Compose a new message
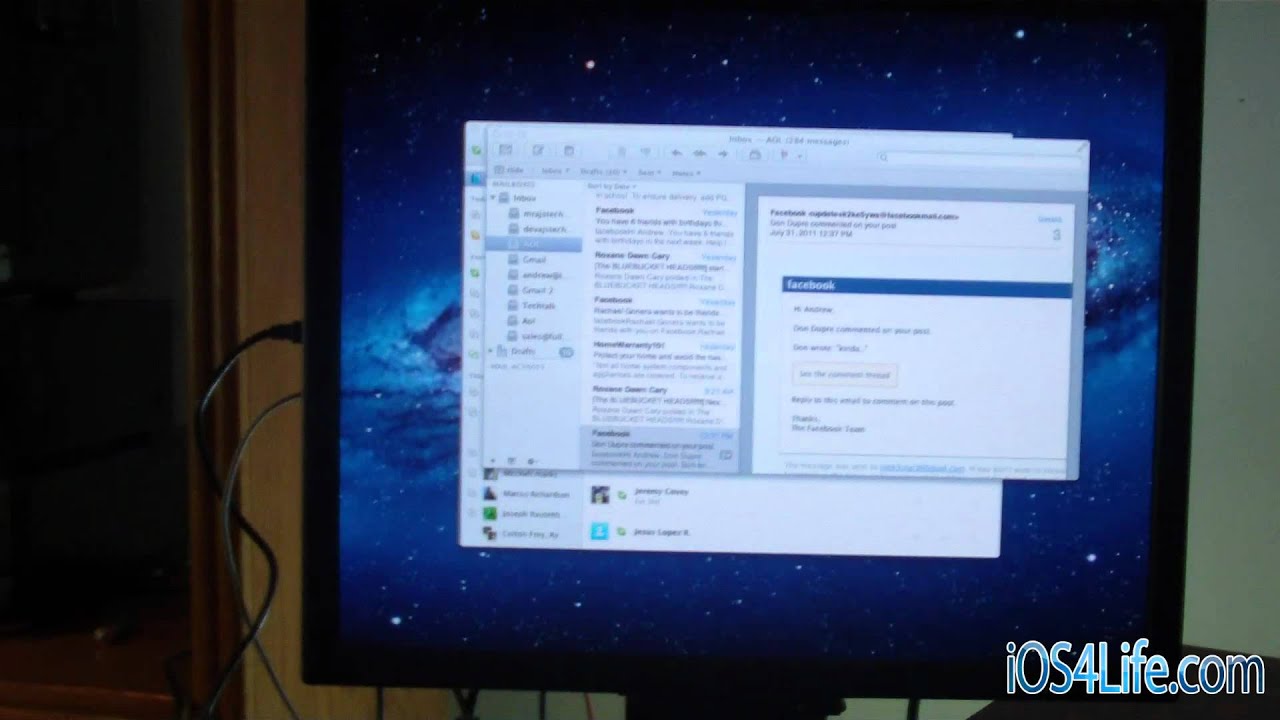1280x720 pixels. [538, 151]
